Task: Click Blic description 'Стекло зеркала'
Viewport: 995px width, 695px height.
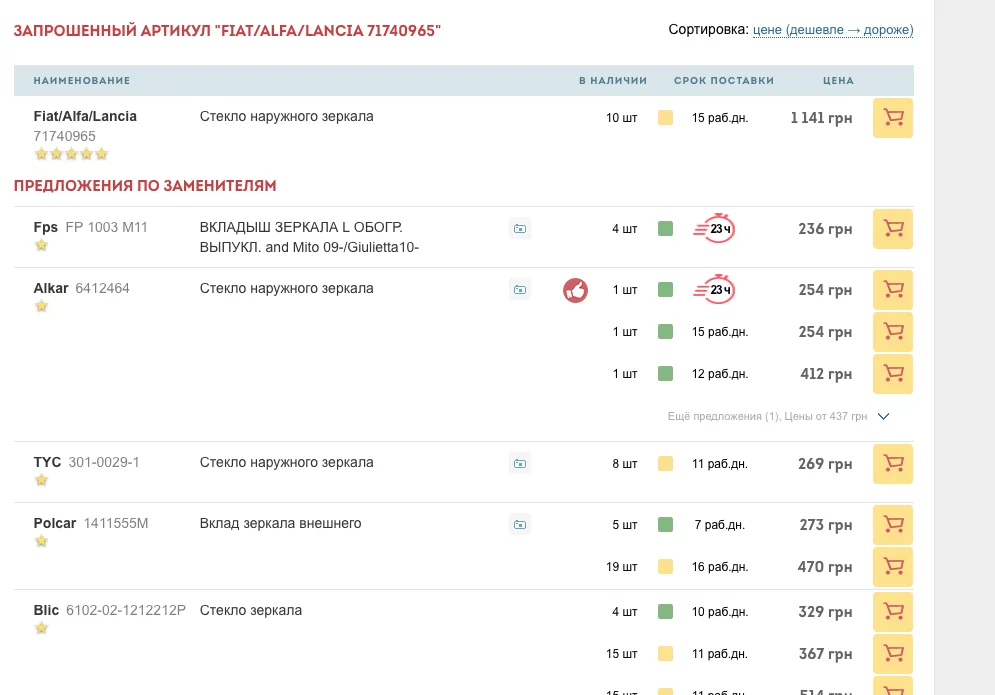Action: click(x=251, y=610)
